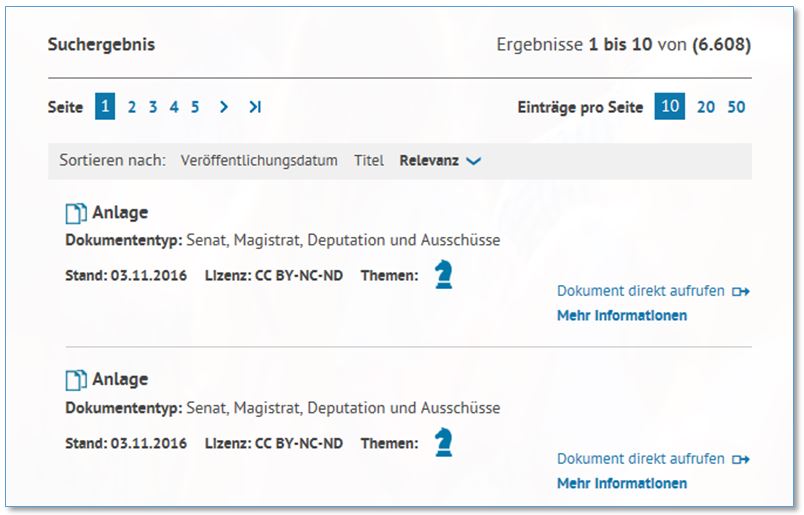Click the external link arrow icon in first result
Image resolution: width=804 pixels, height=515 pixels.
[x=741, y=292]
